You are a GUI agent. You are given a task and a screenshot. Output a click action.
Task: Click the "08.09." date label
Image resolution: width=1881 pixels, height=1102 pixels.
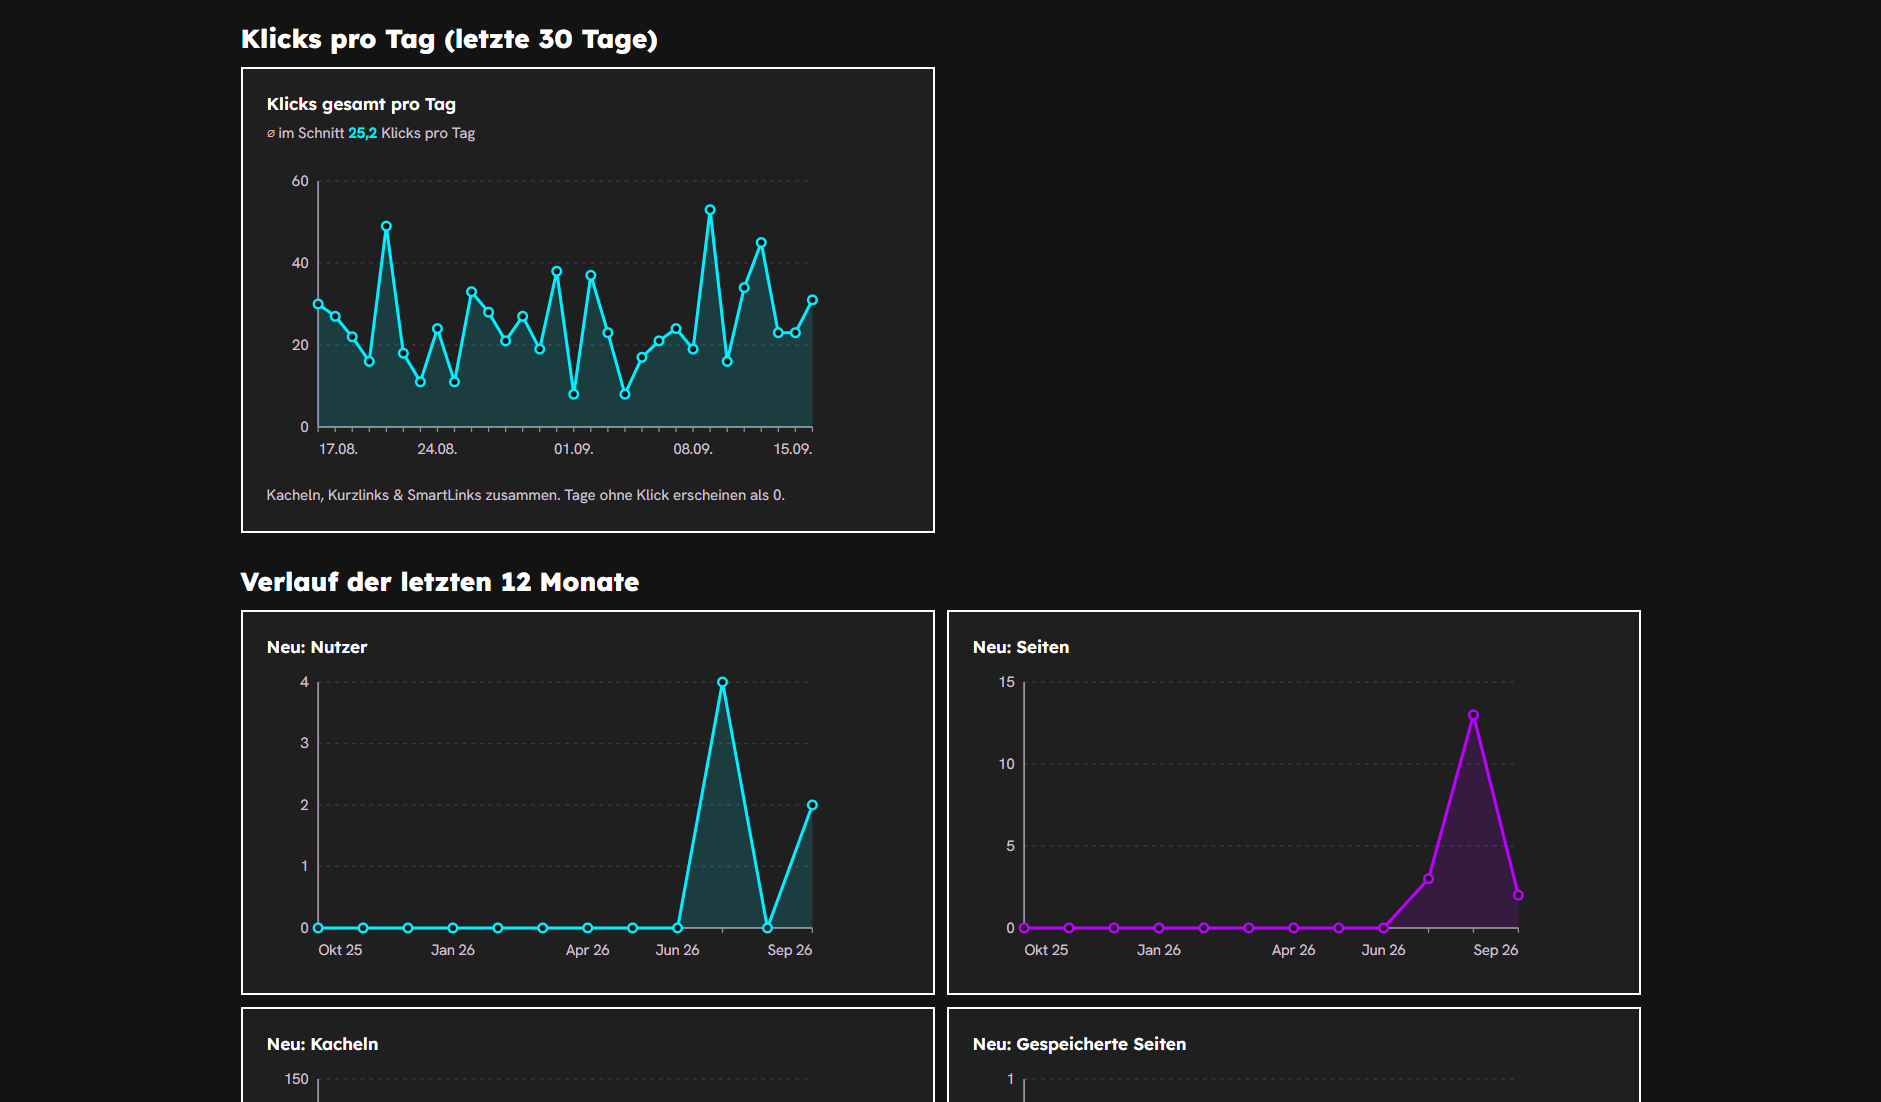[x=693, y=449]
